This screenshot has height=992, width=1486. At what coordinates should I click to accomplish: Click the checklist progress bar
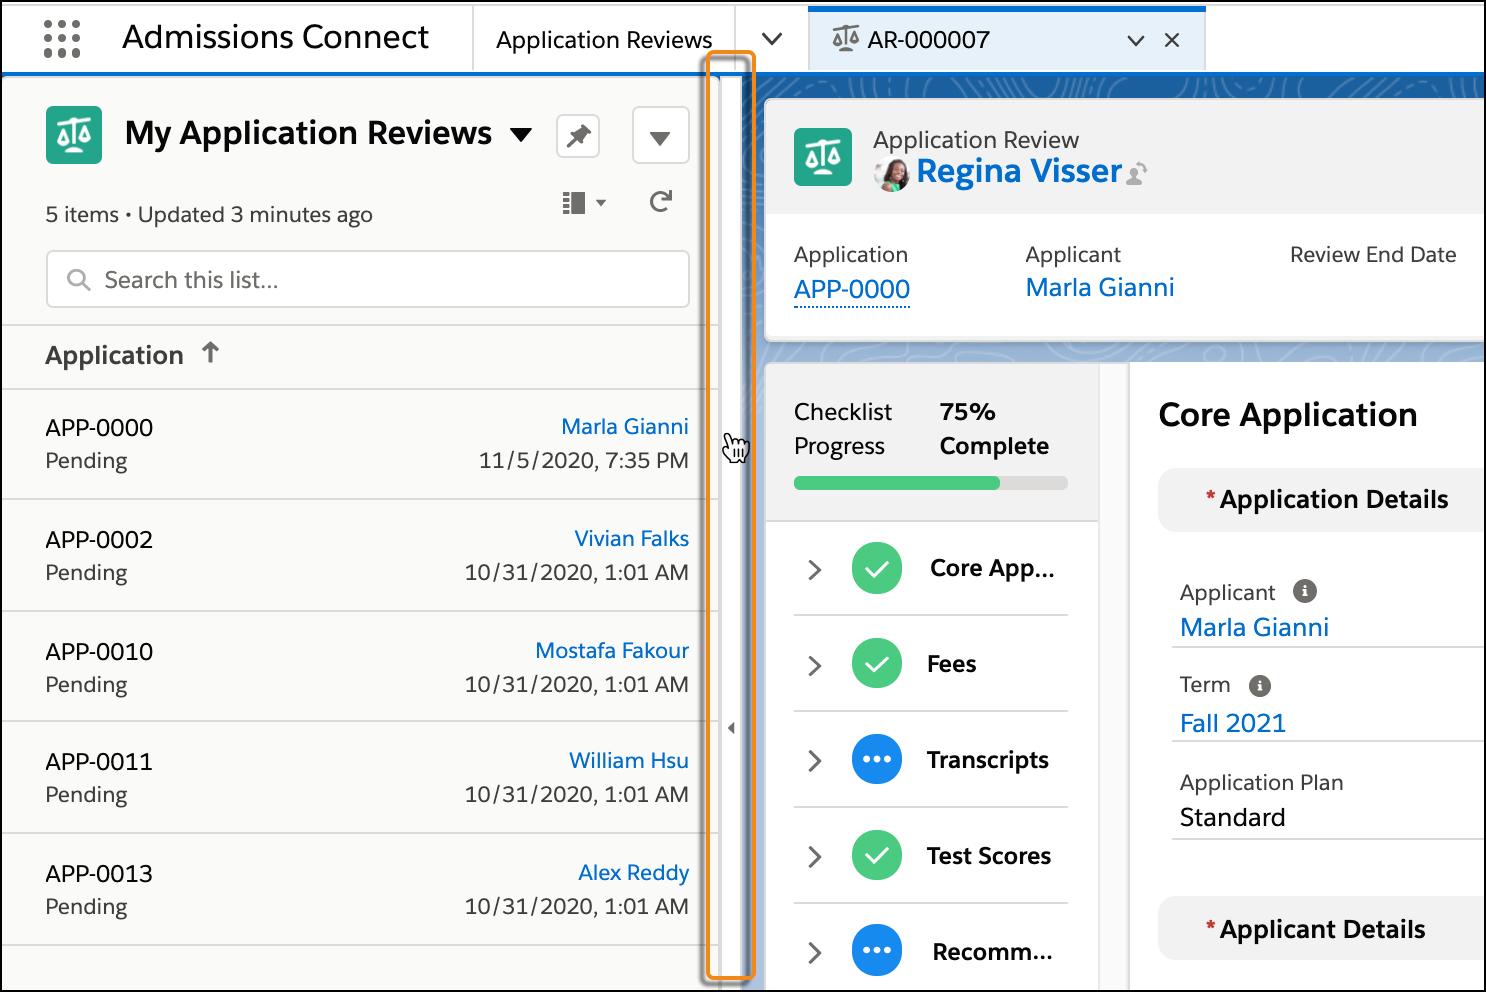931,483
